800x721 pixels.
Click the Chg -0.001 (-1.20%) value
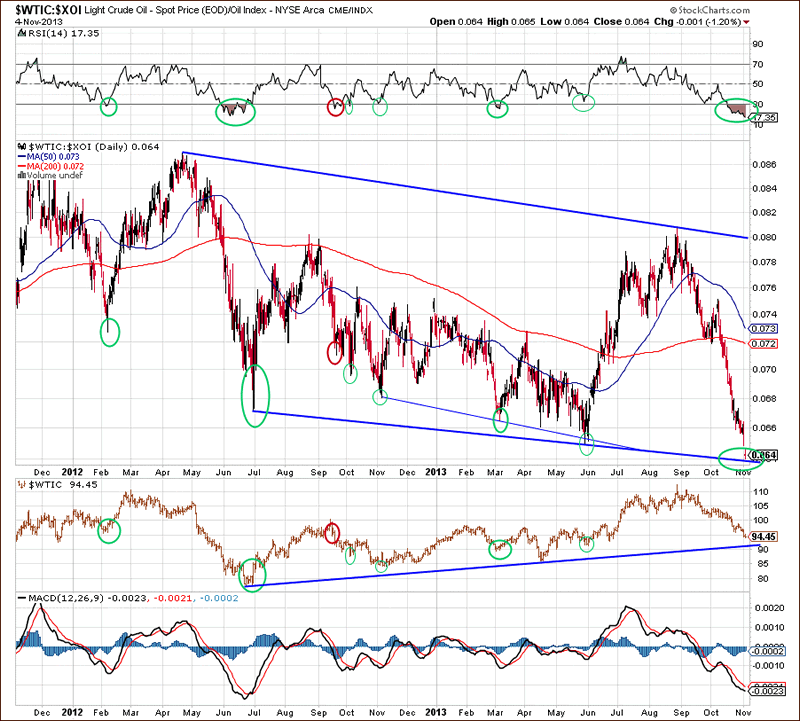[x=697, y=22]
